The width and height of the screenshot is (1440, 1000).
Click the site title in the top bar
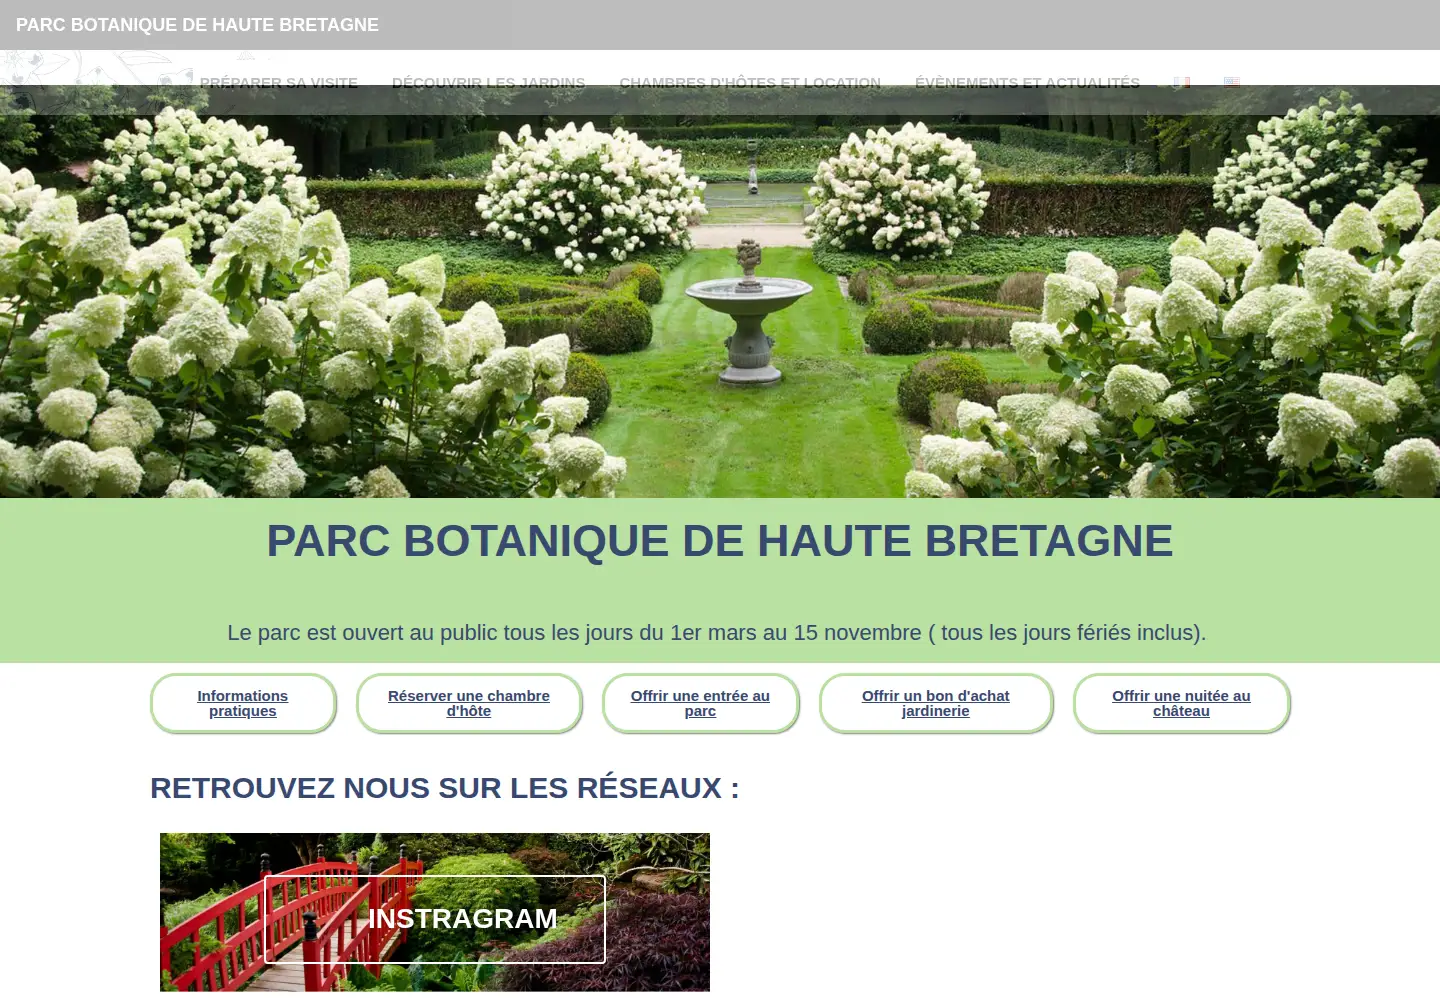pyautogui.click(x=197, y=25)
